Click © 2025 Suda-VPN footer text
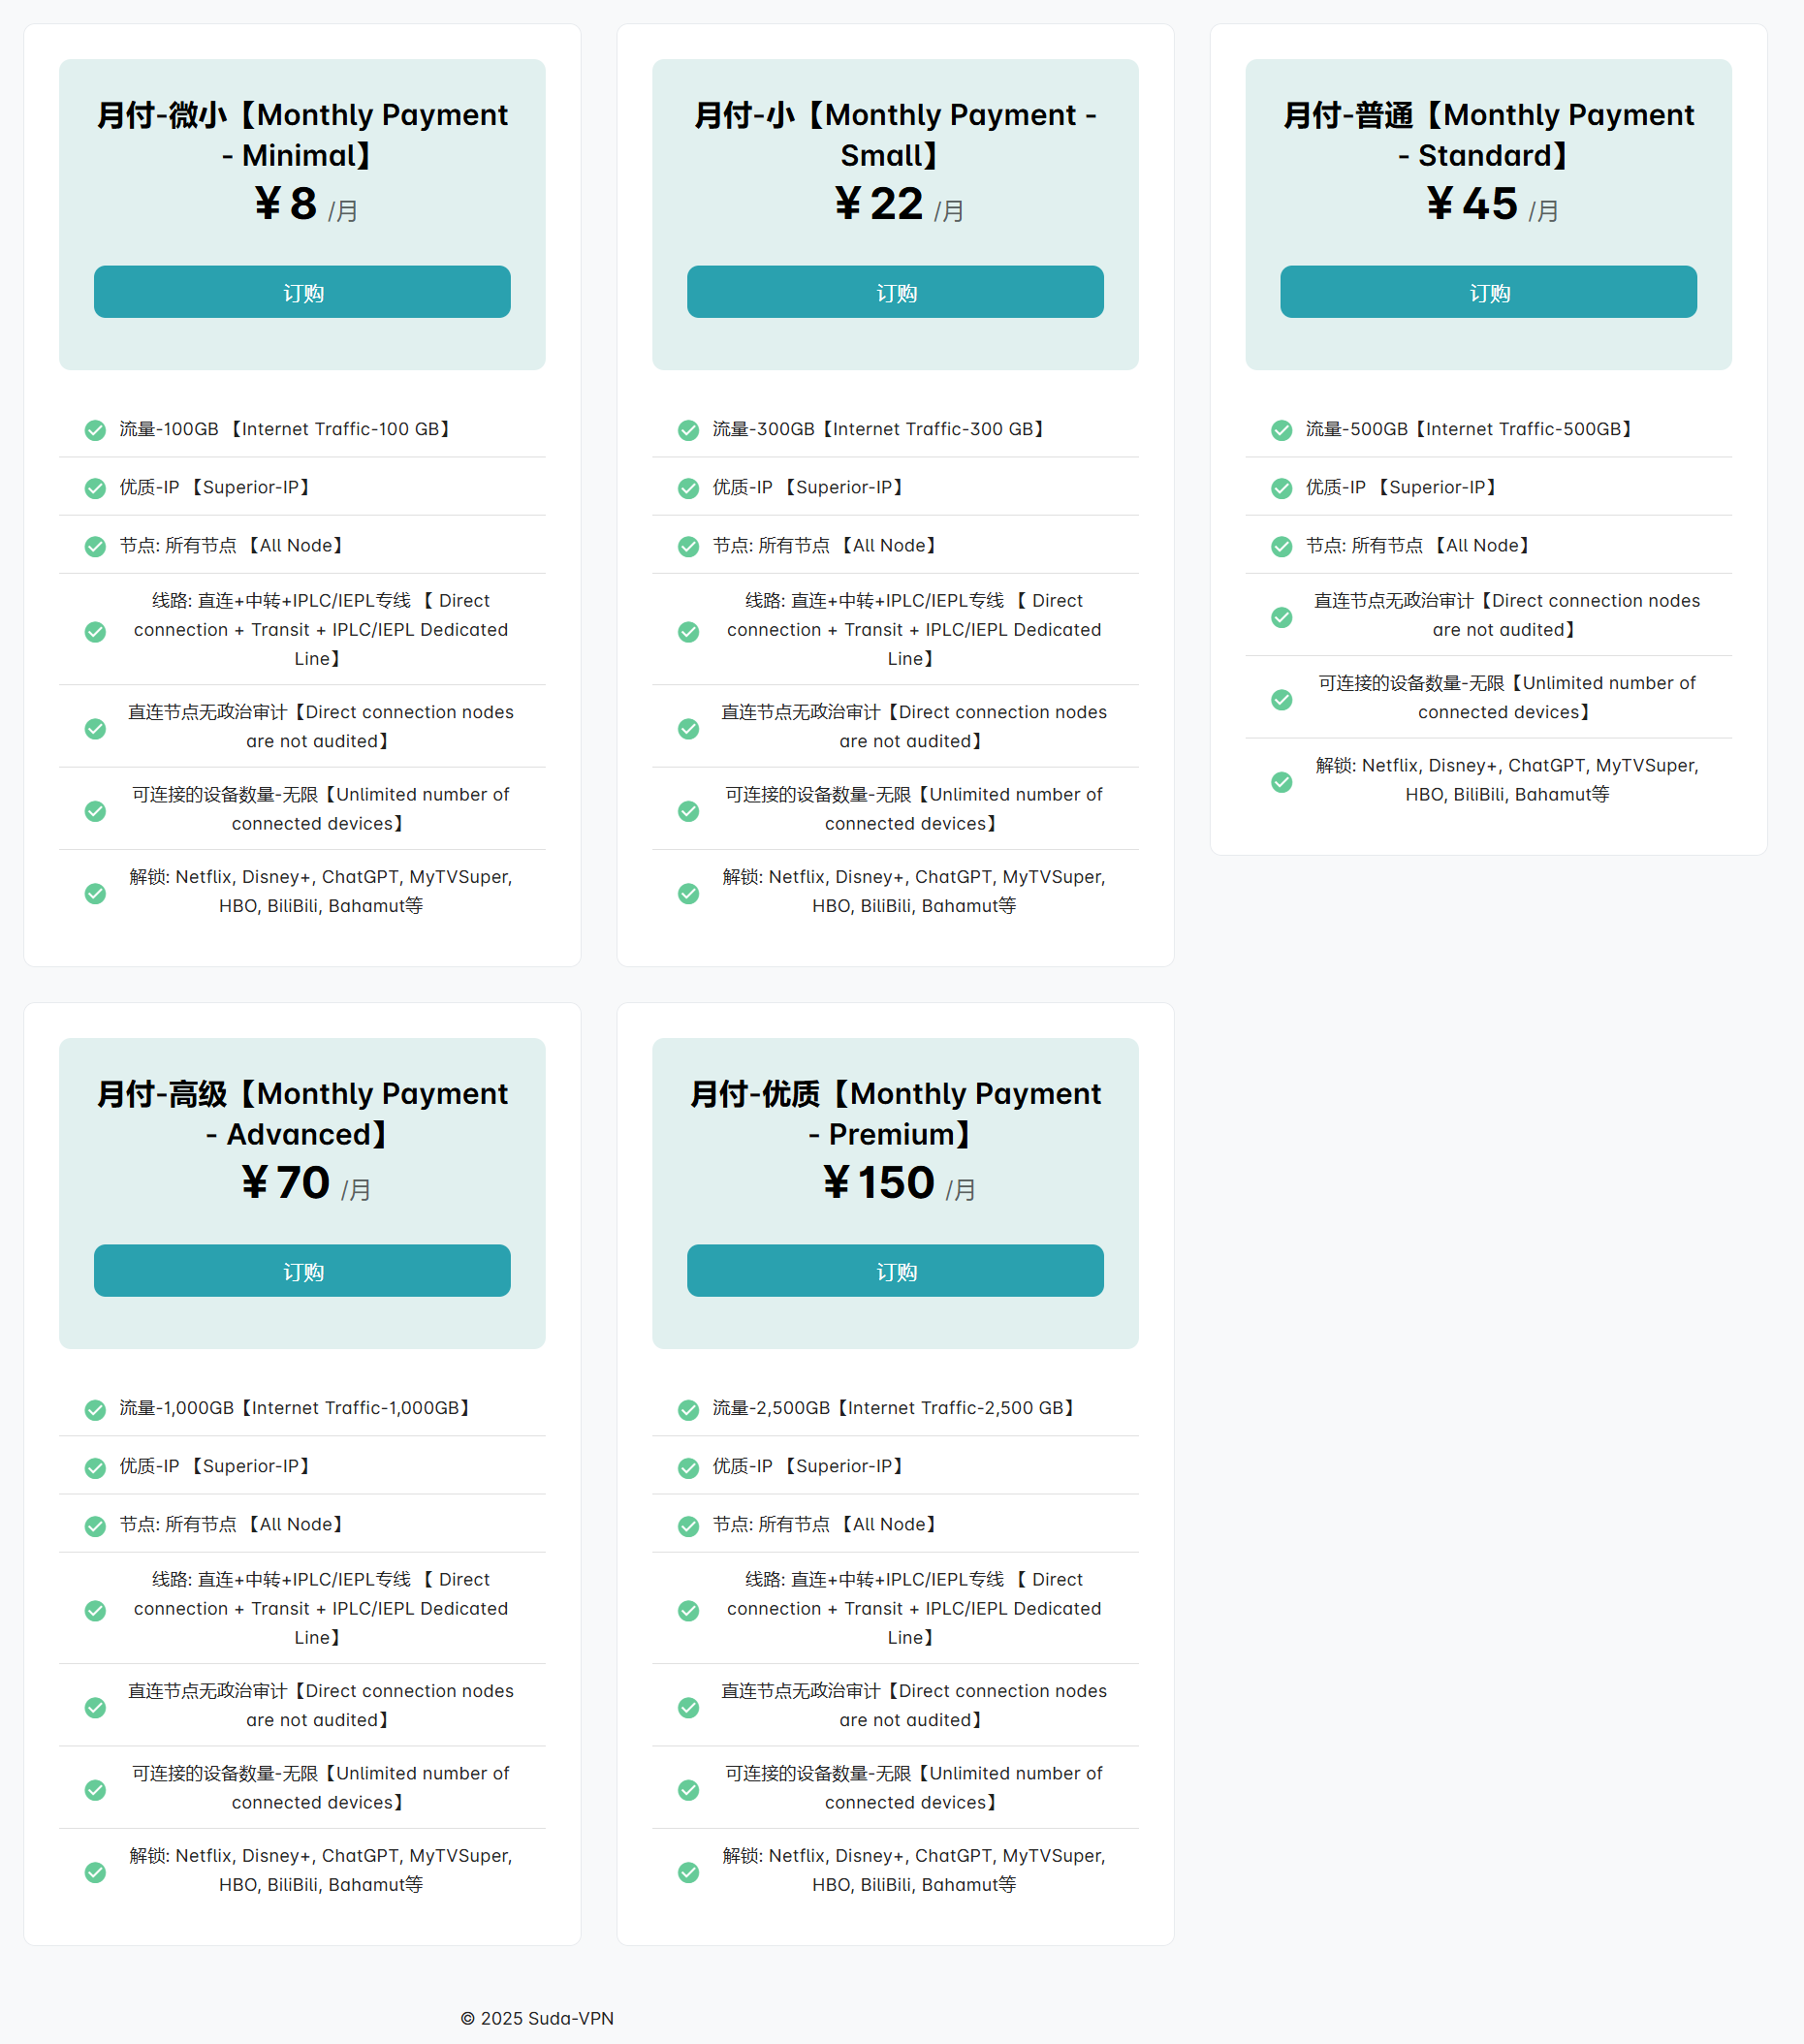The image size is (1804, 2044). coord(537,2018)
